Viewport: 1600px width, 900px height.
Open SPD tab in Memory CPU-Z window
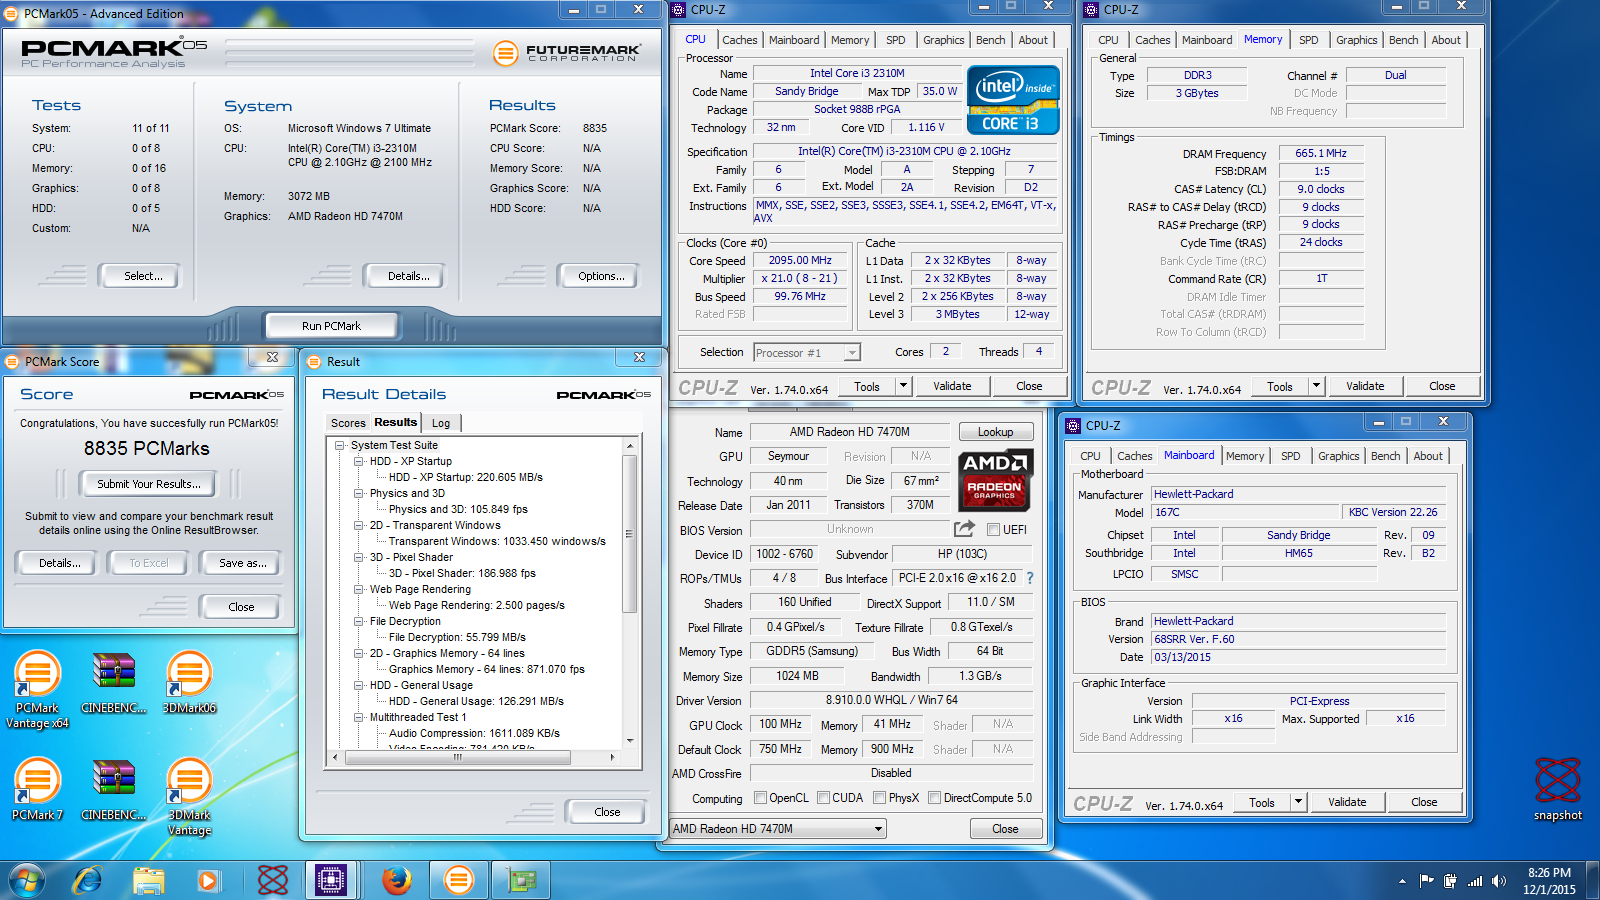[1308, 40]
